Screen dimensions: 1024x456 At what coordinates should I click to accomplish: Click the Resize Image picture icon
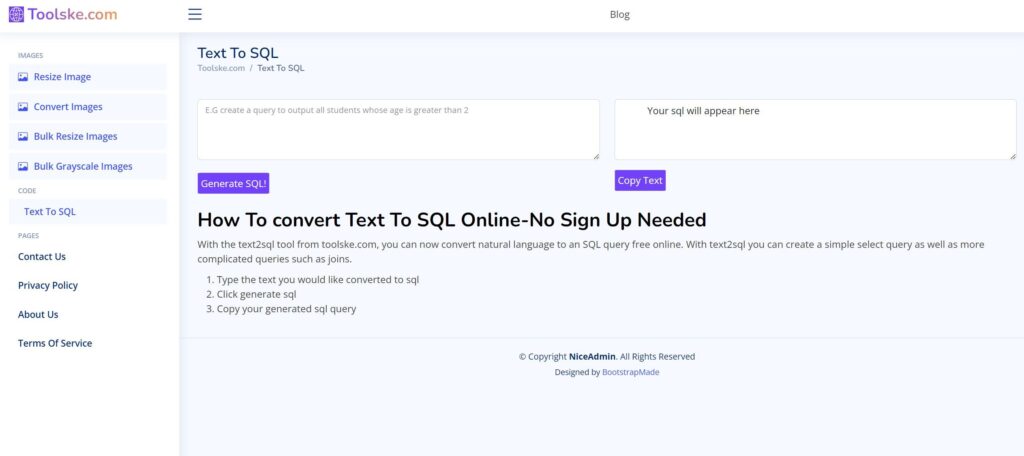coord(23,77)
